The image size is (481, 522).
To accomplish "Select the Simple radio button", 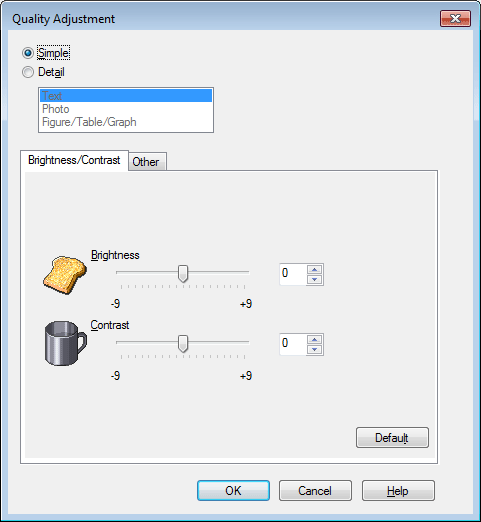I will [28, 53].
